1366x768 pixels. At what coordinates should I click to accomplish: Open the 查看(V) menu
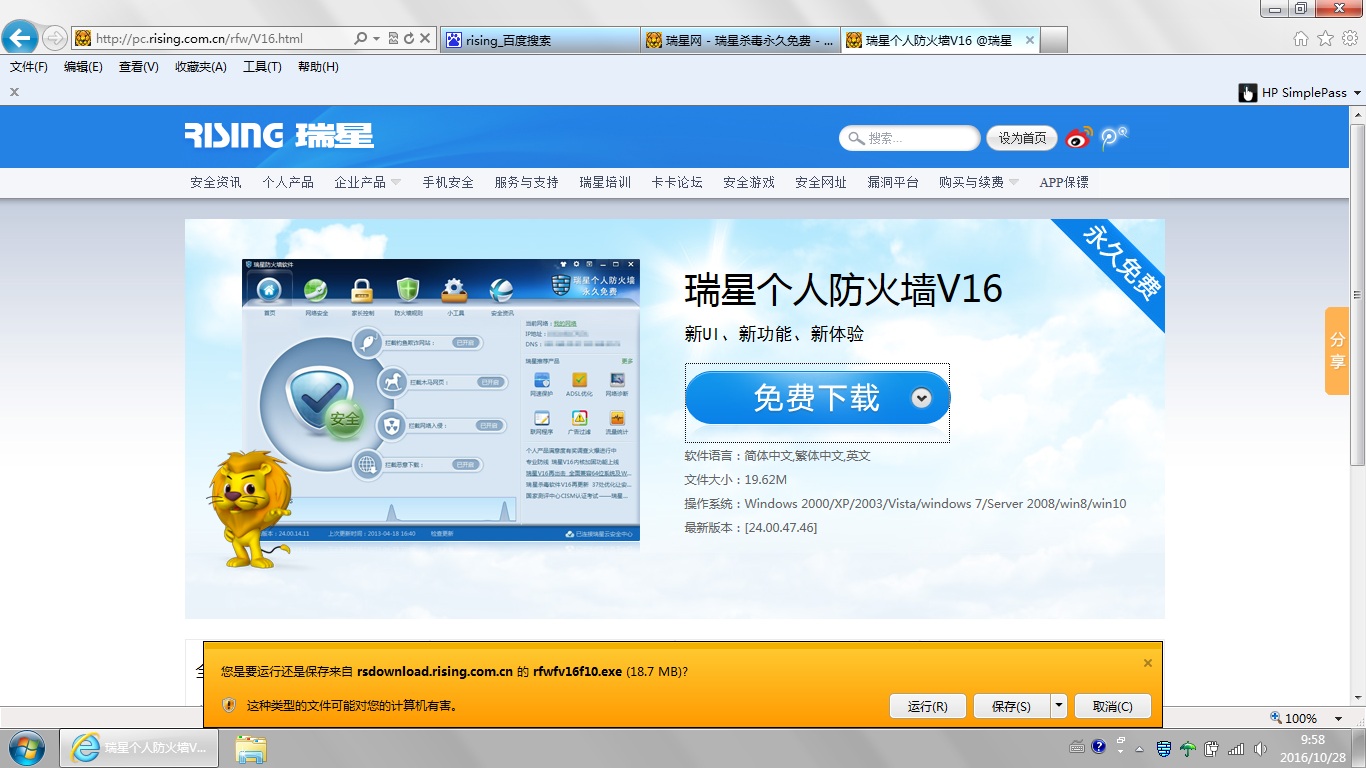139,67
